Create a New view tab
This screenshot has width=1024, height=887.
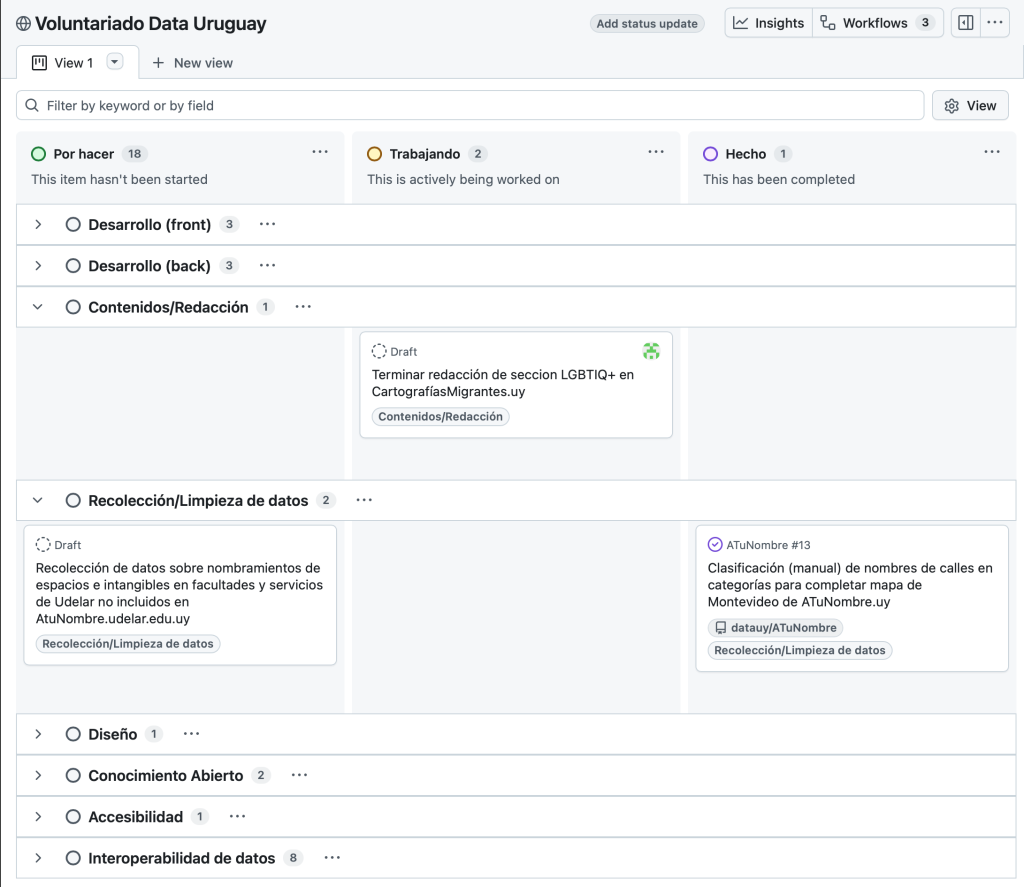point(192,63)
